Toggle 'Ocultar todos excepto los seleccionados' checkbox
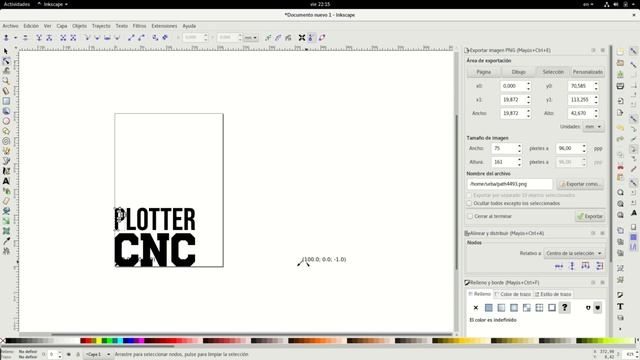The height and width of the screenshot is (360, 640). pyautogui.click(x=469, y=203)
